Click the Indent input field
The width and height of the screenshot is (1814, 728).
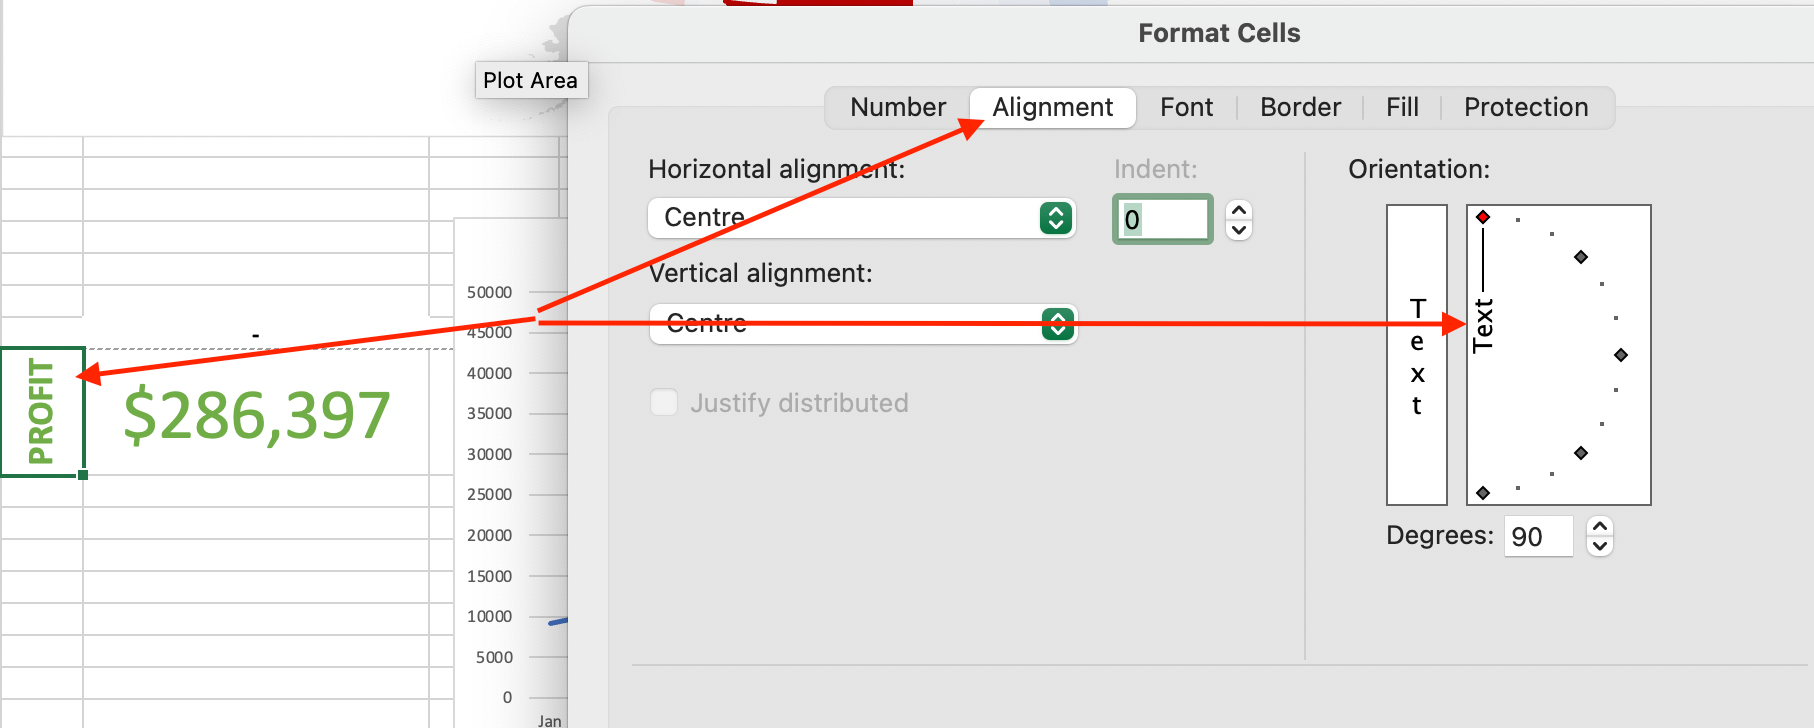[1162, 220]
